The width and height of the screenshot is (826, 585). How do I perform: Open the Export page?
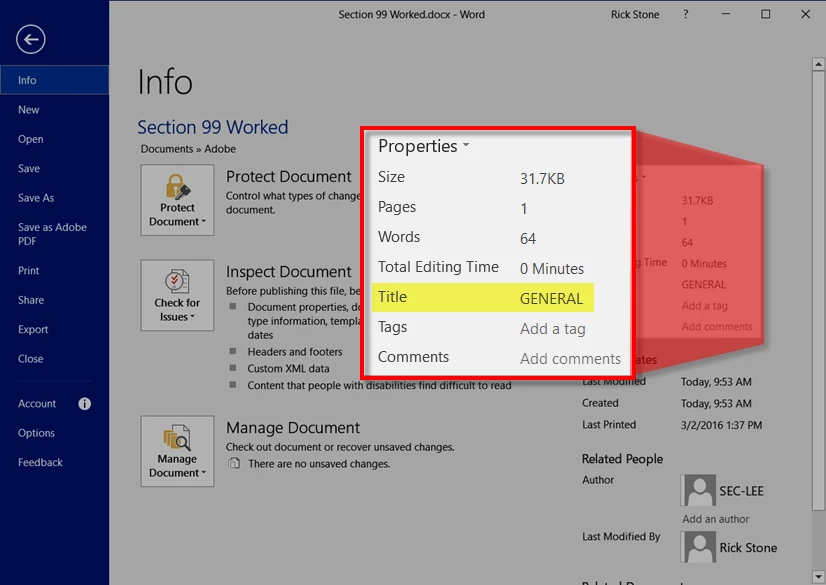54,330
